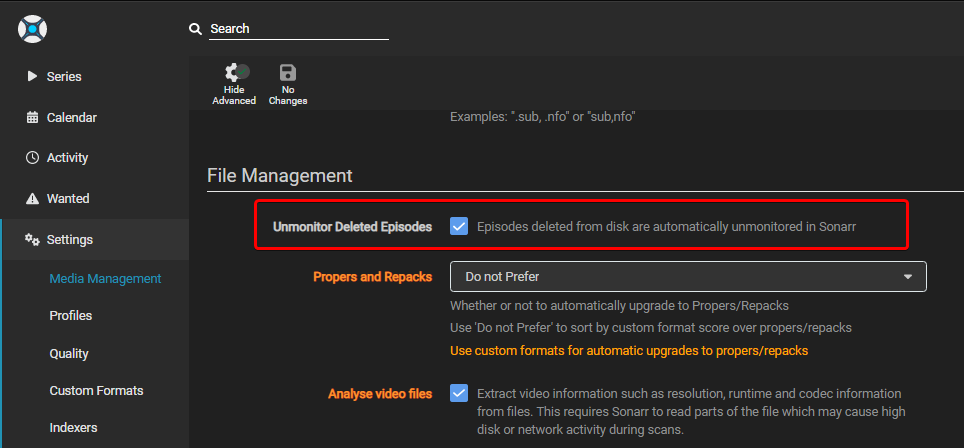This screenshot has height=448, width=964.
Task: Click the search magnifier icon
Action: click(x=196, y=29)
